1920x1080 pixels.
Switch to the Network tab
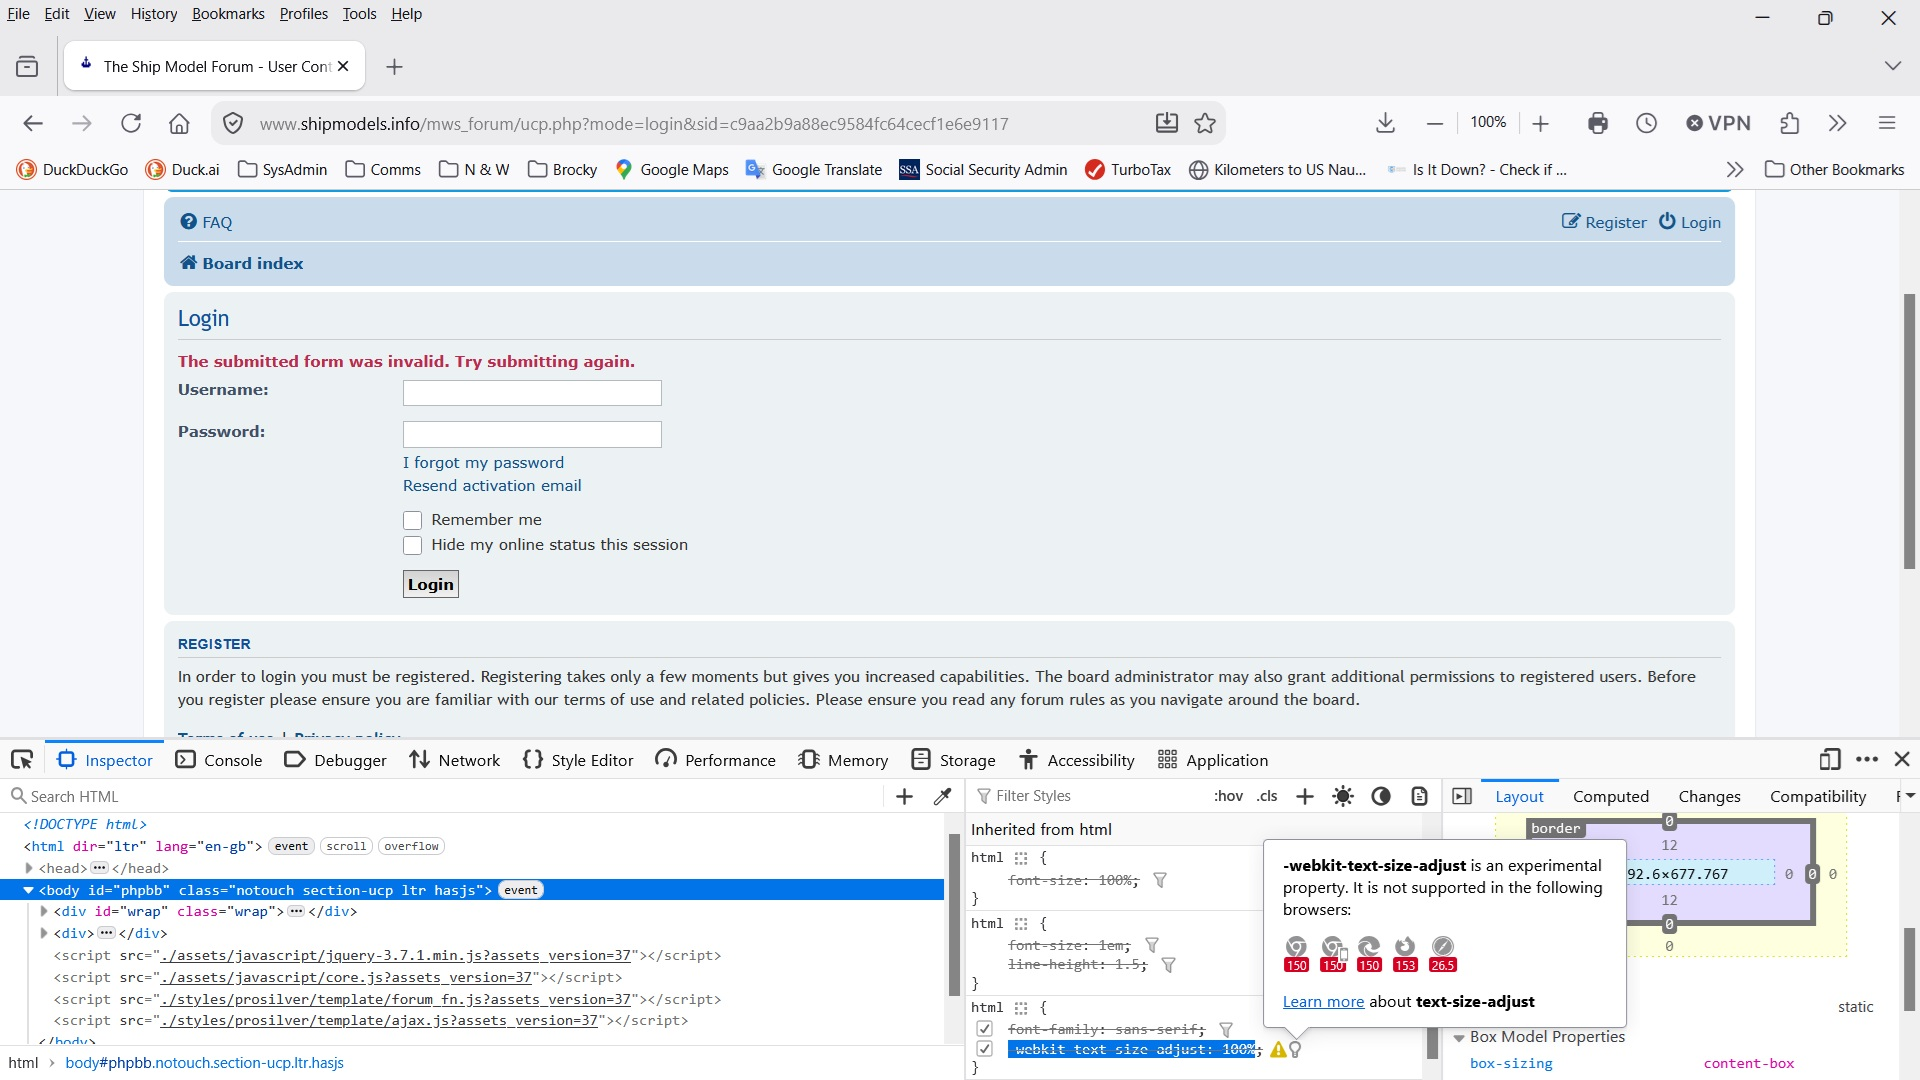point(455,760)
